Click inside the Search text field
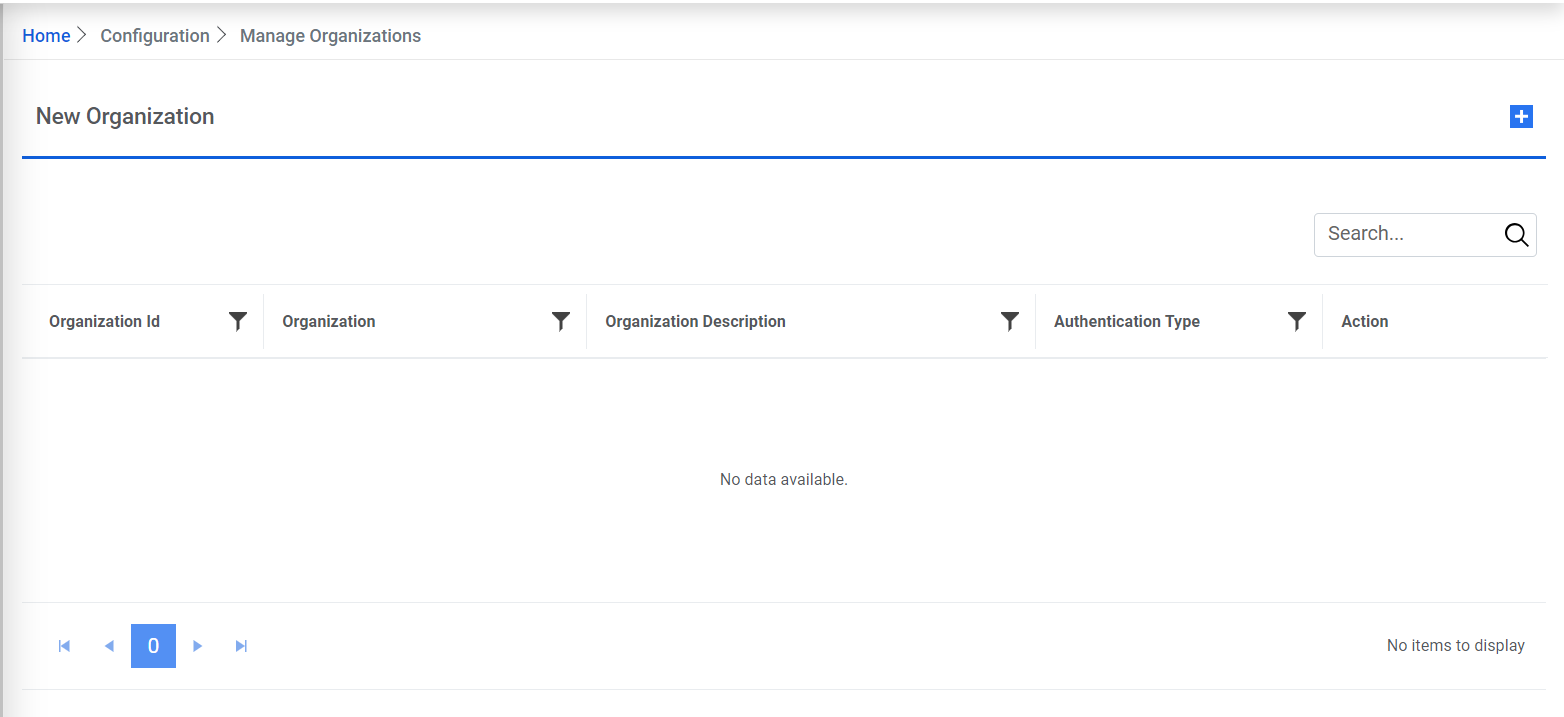Image resolution: width=1564 pixels, height=717 pixels. pyautogui.click(x=1405, y=235)
